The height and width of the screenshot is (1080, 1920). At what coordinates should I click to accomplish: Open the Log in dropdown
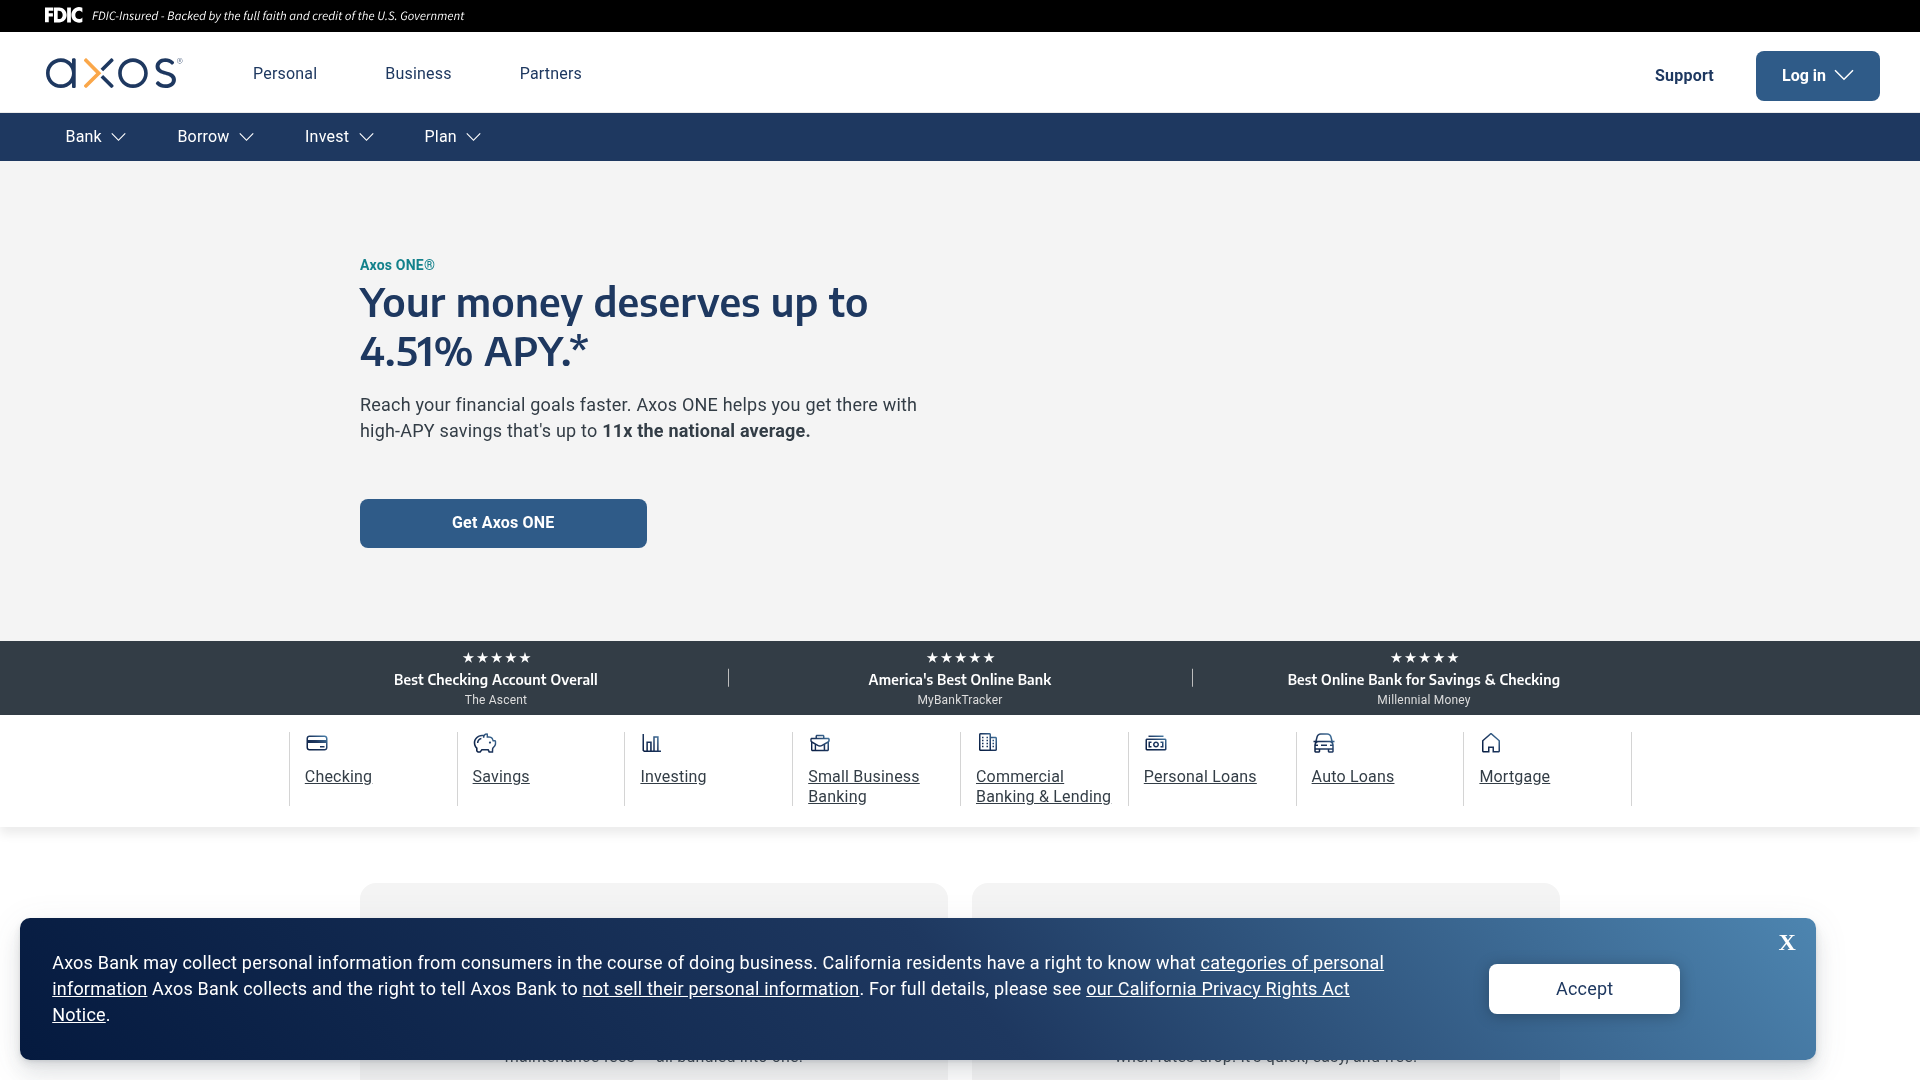[x=1817, y=75]
